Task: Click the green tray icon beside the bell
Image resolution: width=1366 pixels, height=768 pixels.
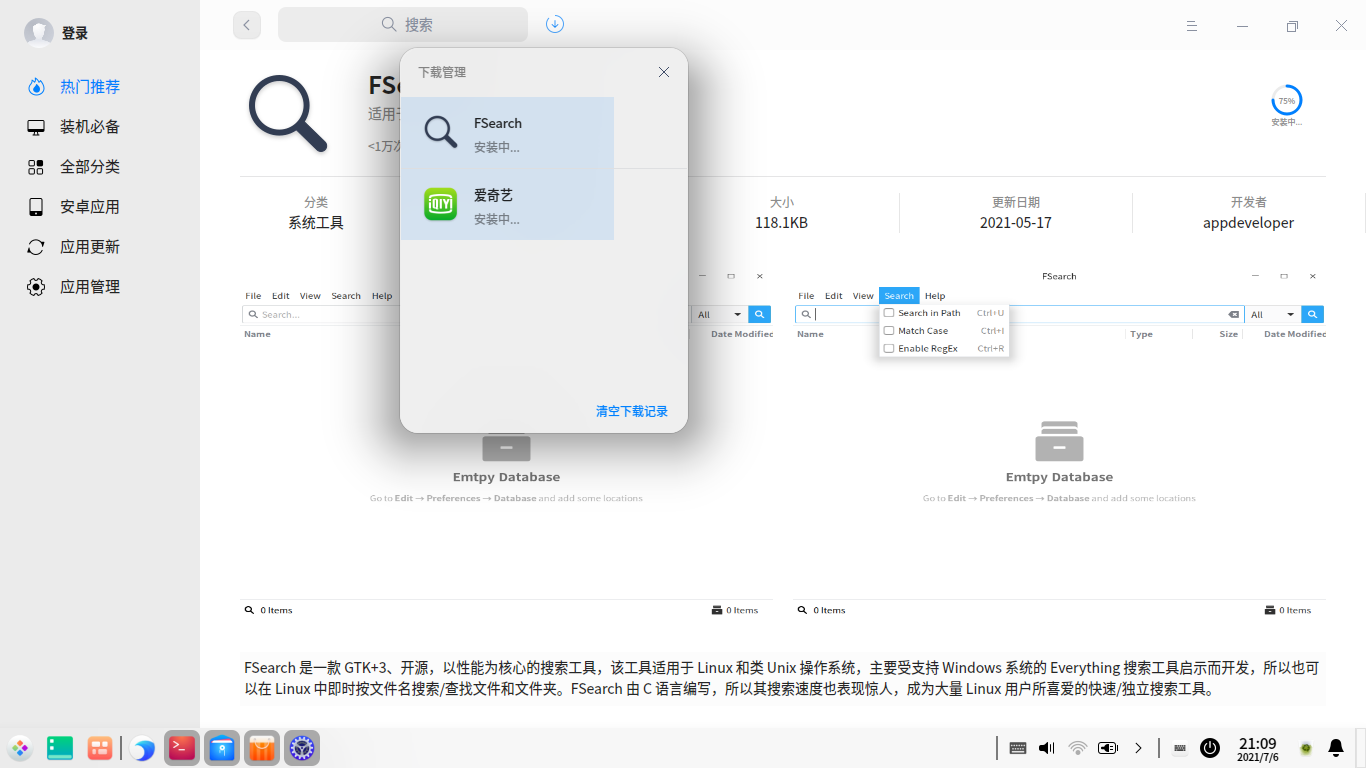Action: 1306,748
